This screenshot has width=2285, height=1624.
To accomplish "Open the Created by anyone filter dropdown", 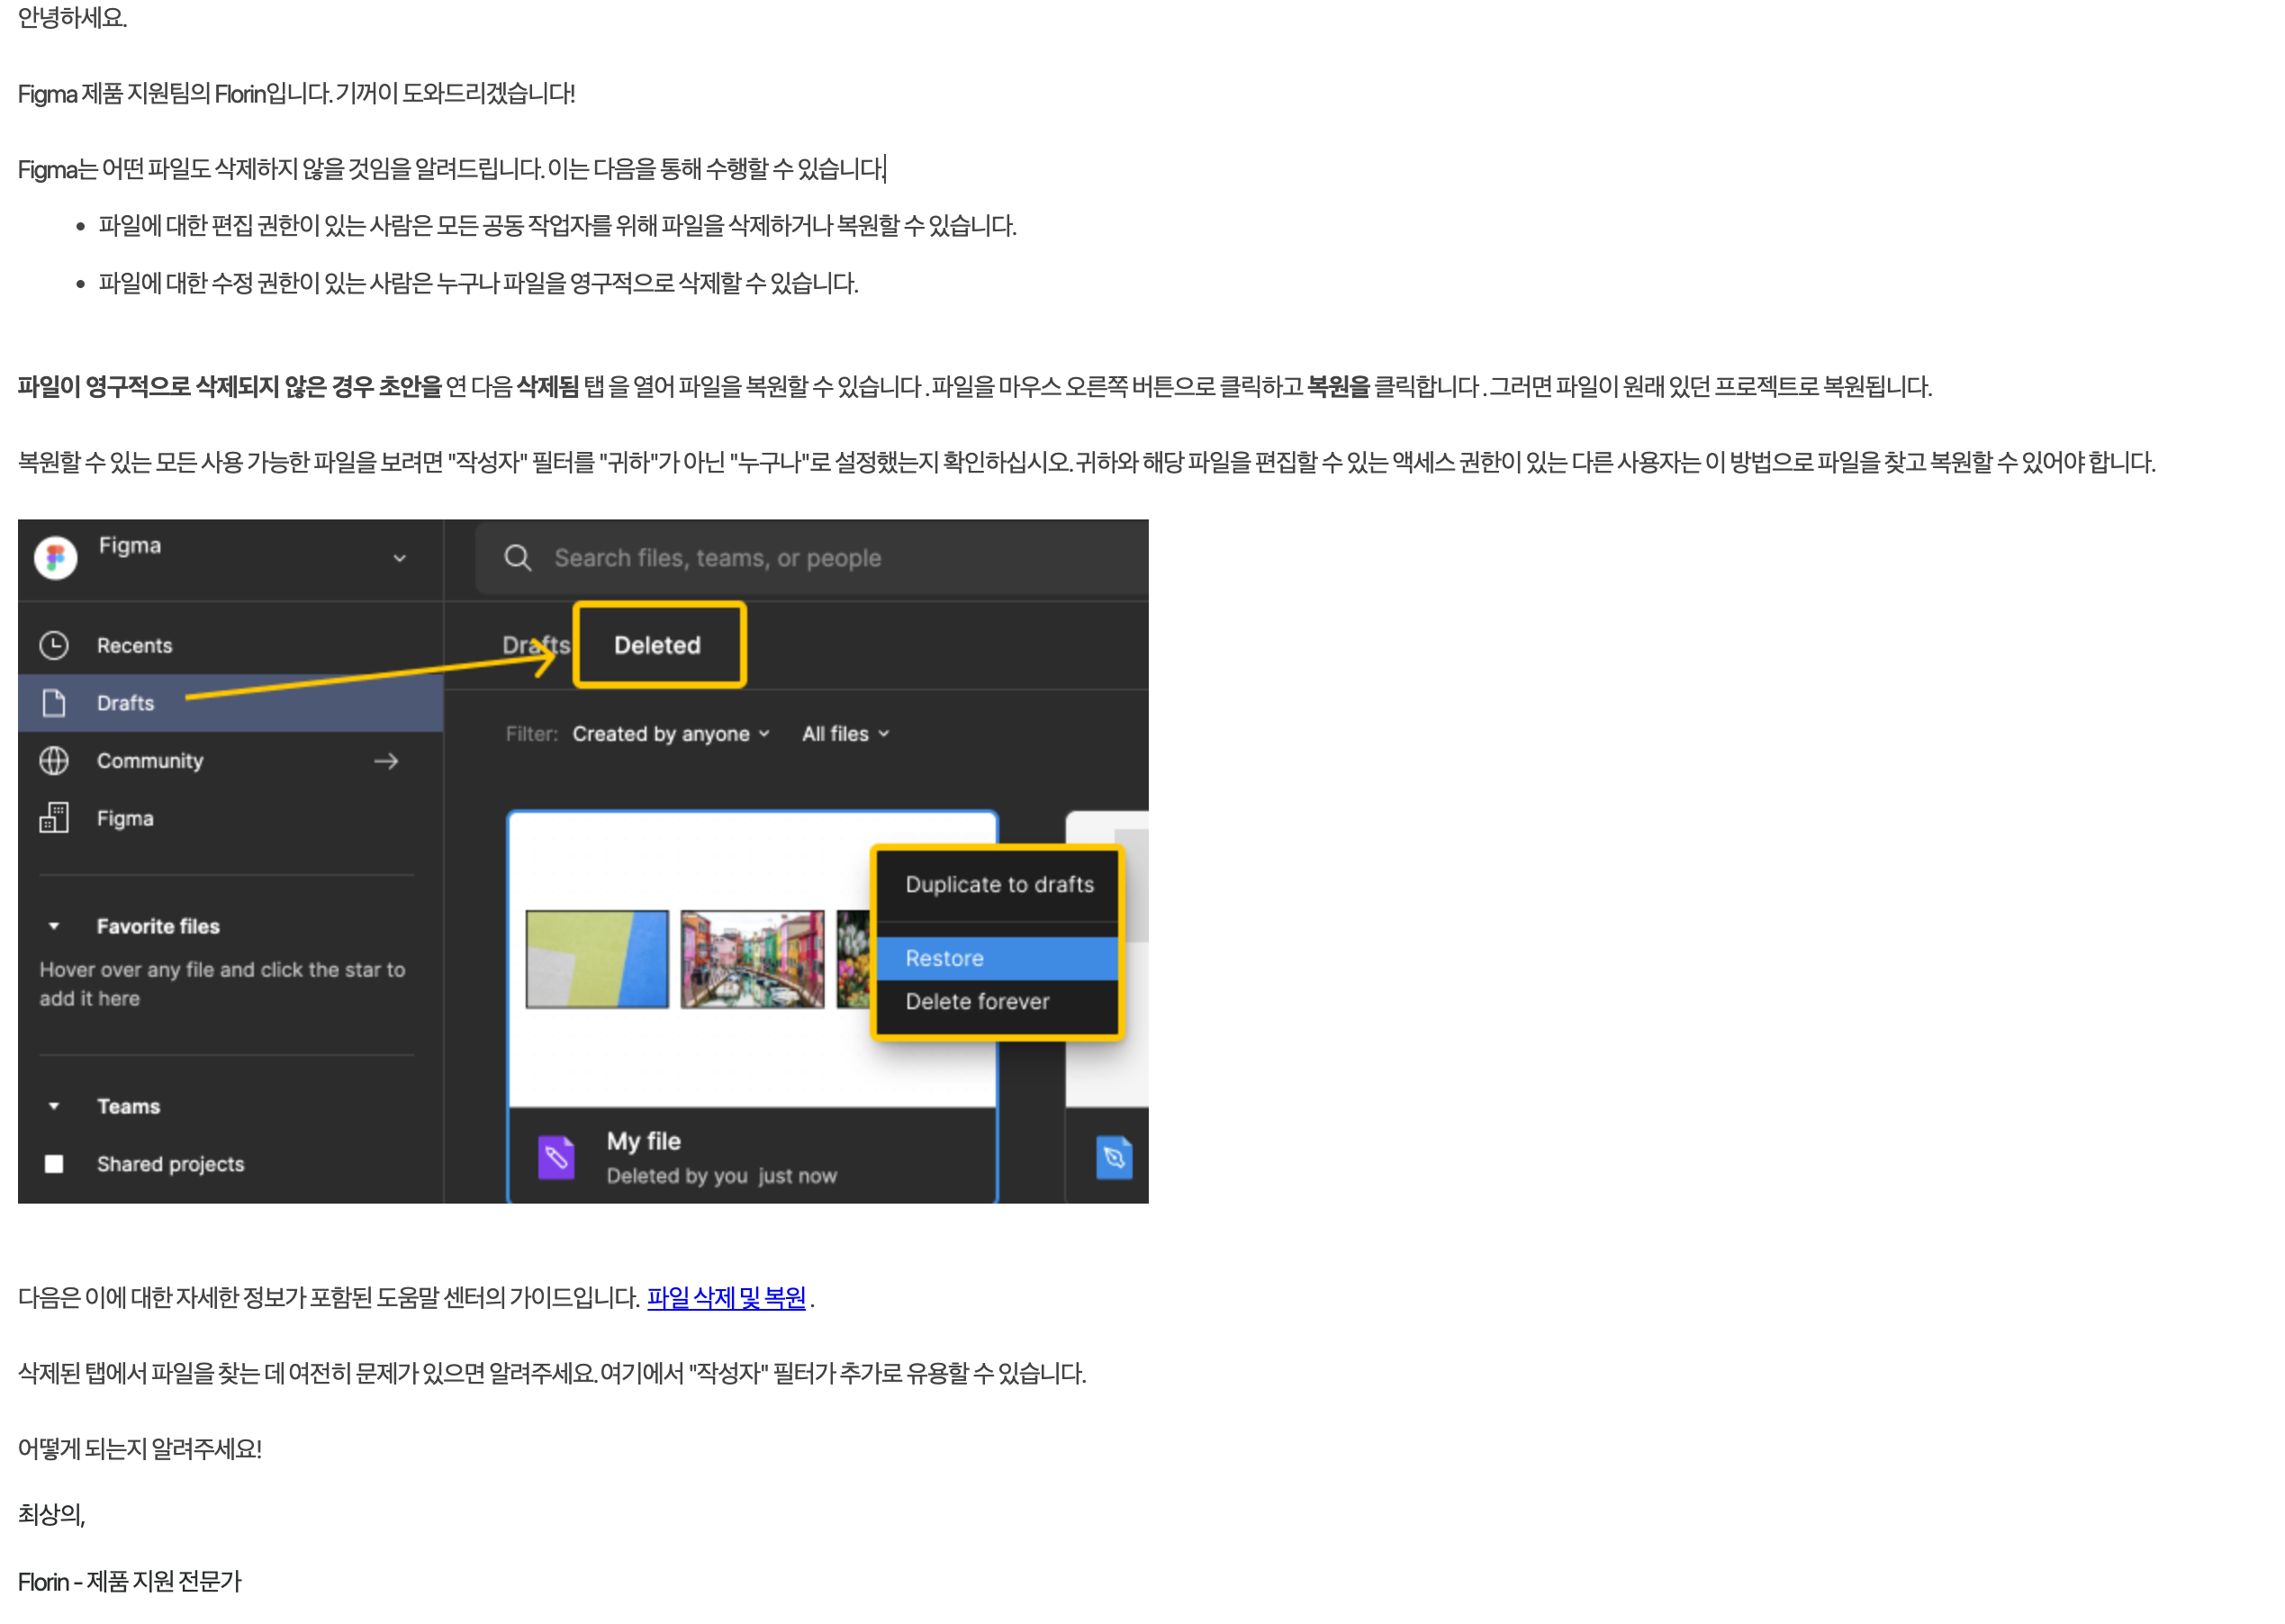I will [670, 734].
